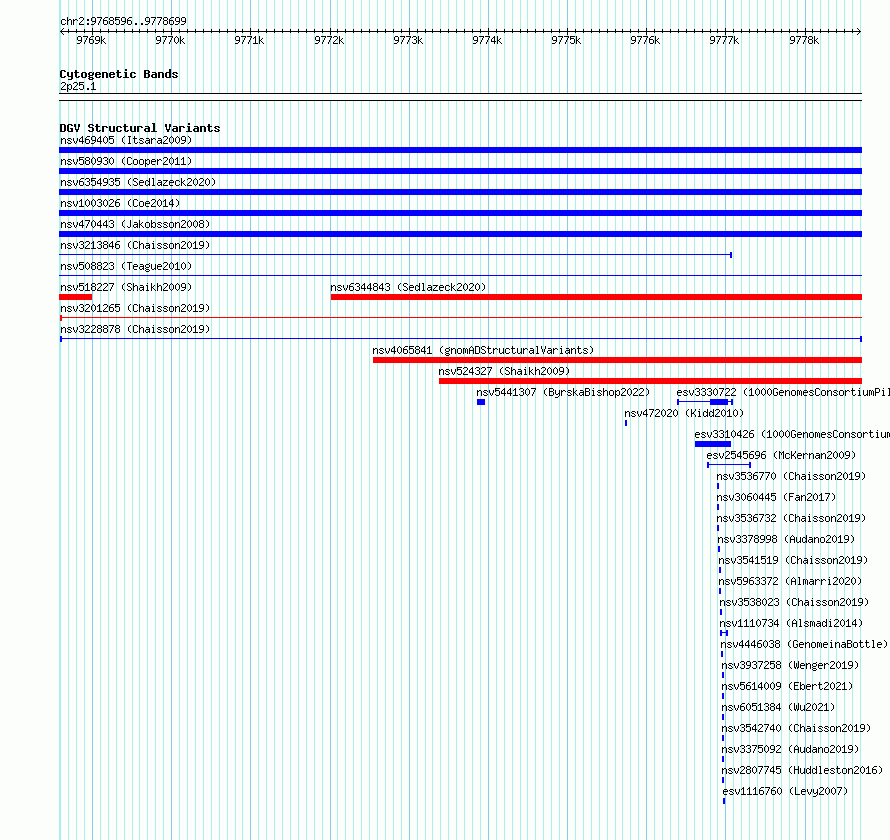Select the 2p25.1 band label
This screenshot has width=890, height=840.
pyautogui.click(x=78, y=86)
